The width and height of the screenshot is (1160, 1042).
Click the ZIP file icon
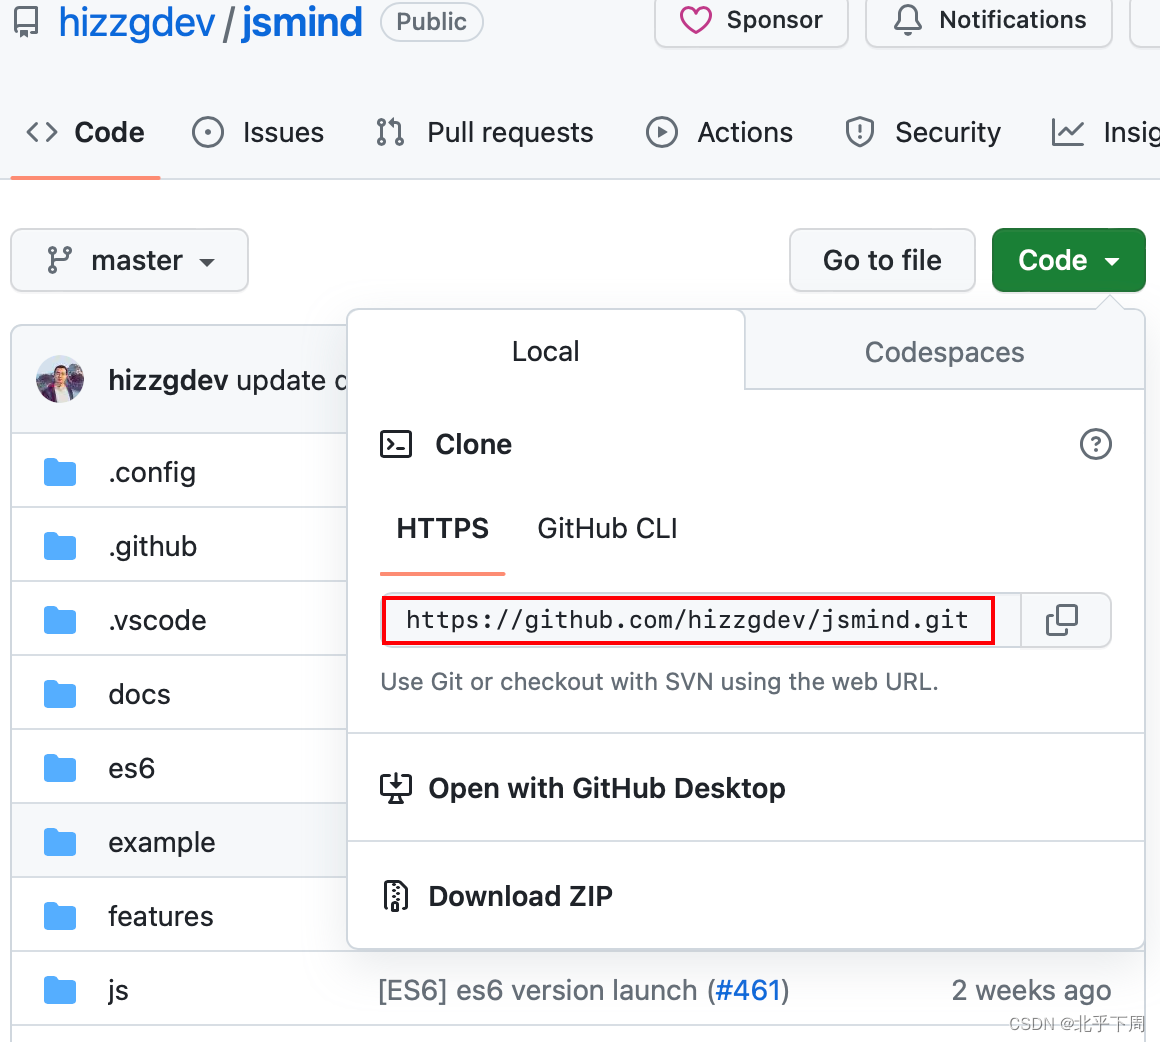click(x=396, y=895)
